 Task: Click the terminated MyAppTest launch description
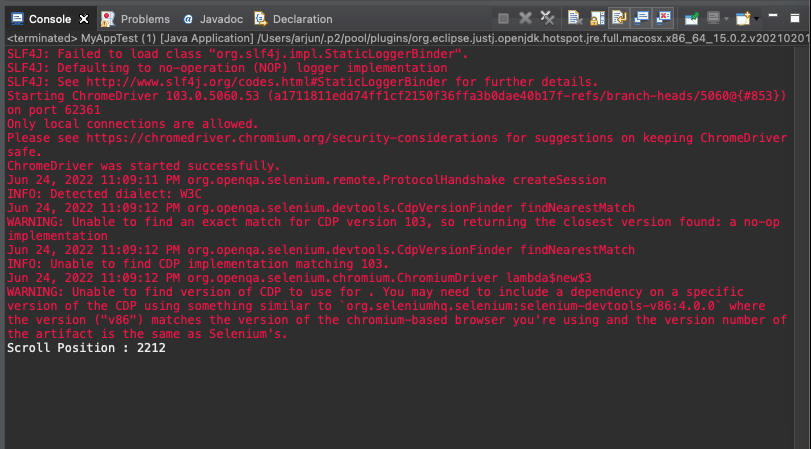tap(409, 38)
